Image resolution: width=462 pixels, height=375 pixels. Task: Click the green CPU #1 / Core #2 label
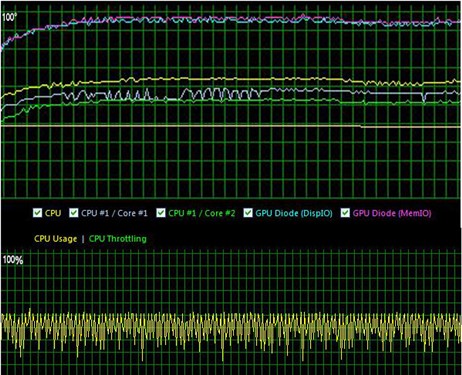202,213
